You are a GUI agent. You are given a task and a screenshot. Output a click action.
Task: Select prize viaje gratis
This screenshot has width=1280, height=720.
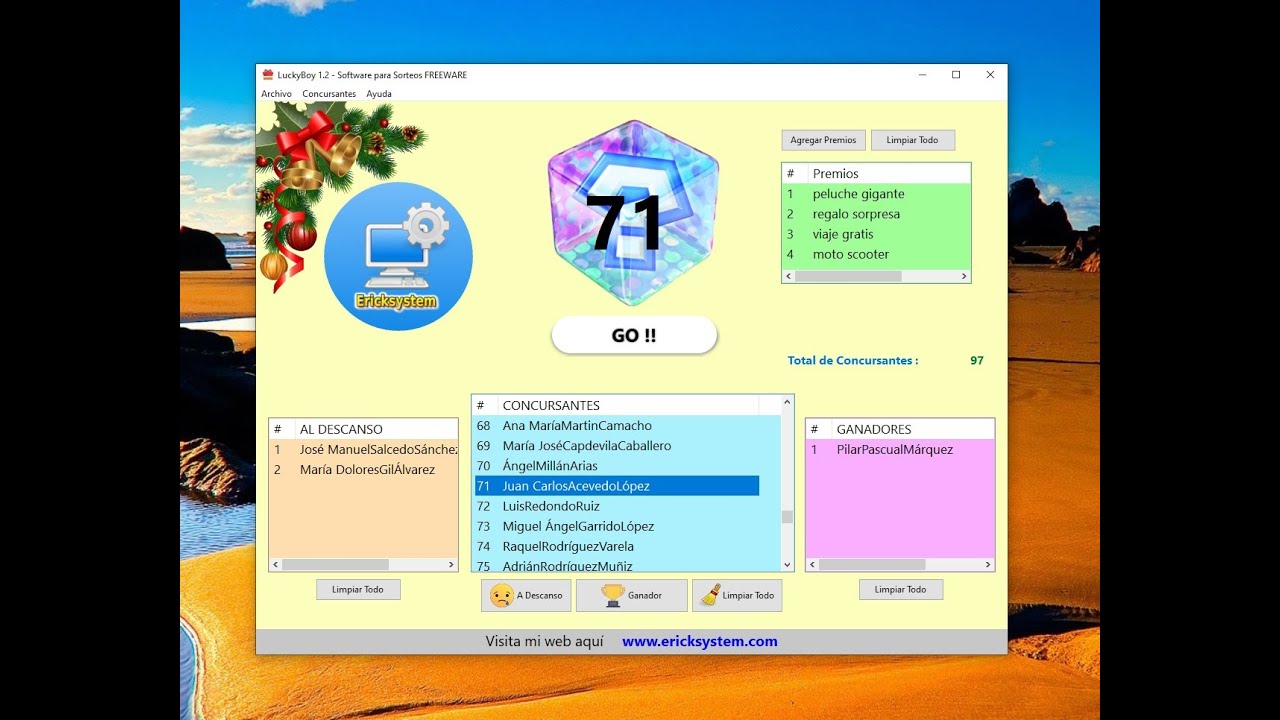point(876,234)
